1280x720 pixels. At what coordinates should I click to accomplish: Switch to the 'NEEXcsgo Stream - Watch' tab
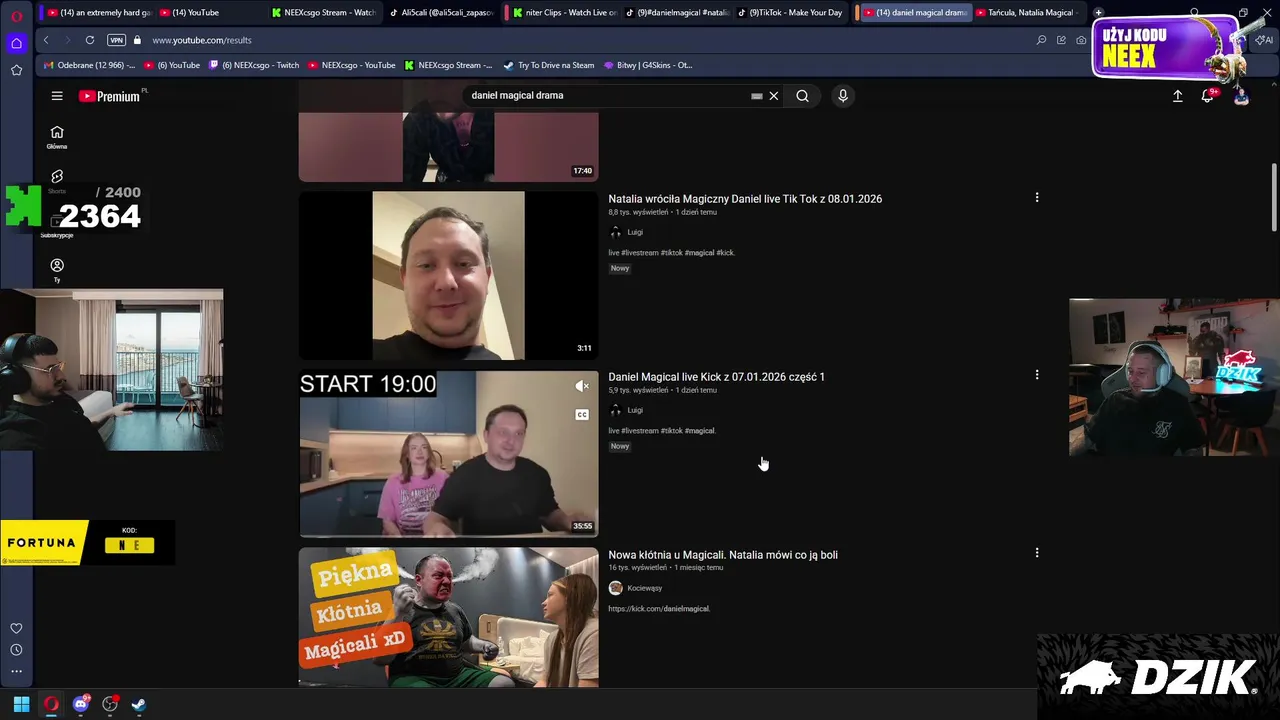click(325, 13)
